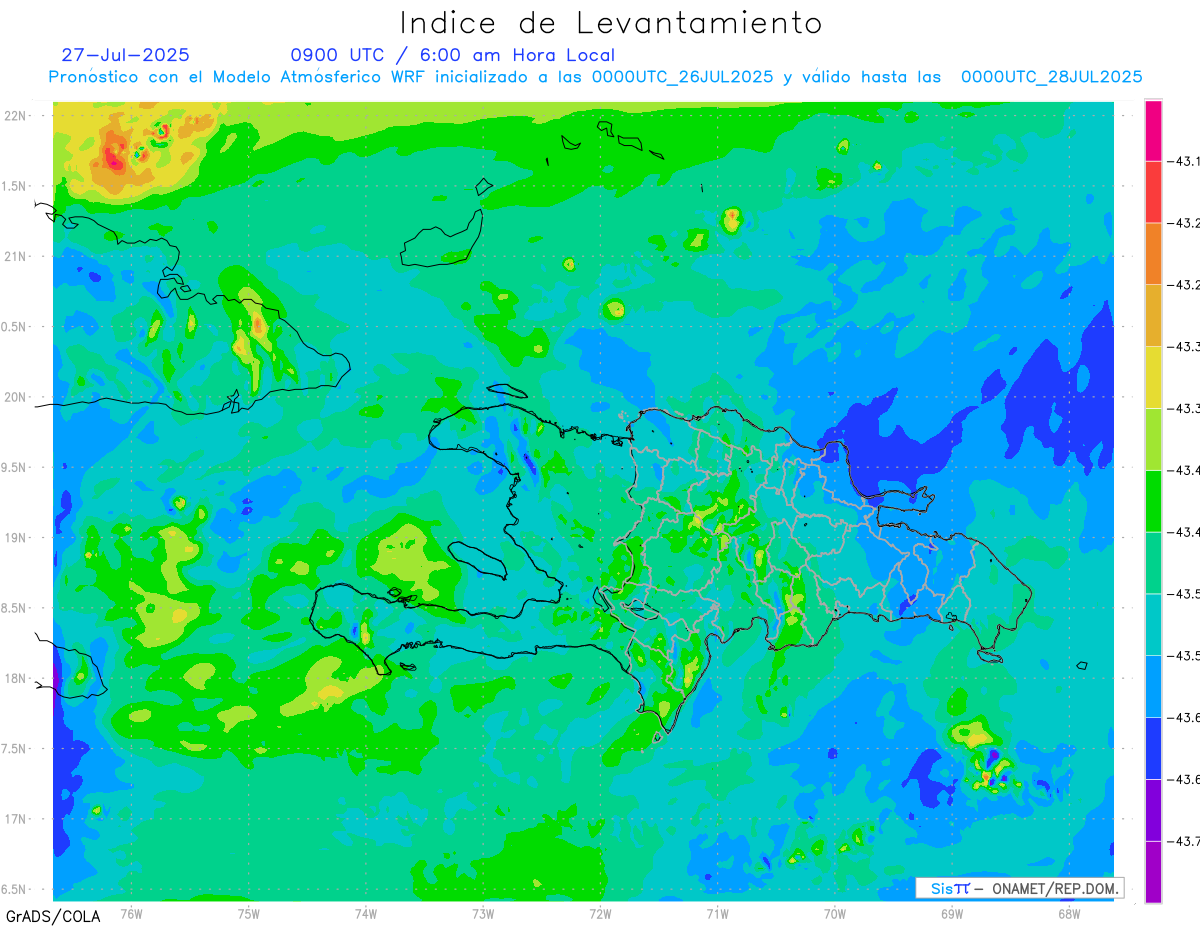This screenshot has height=927, width=1200.
Task: Click the 7.5N latitude label
Action: pos(16,748)
